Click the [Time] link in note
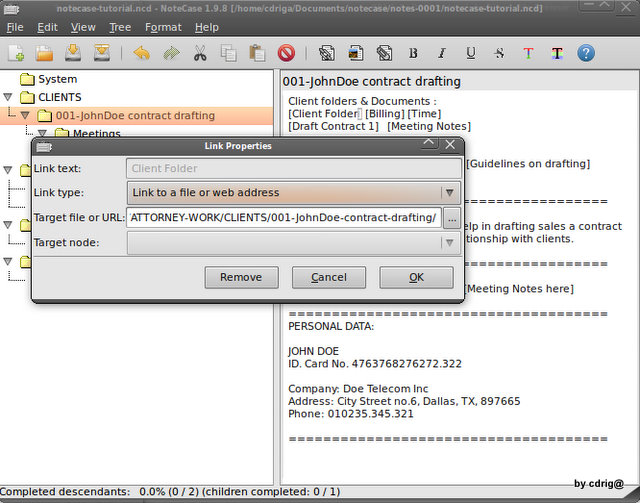The width and height of the screenshot is (640, 503). coord(424,114)
